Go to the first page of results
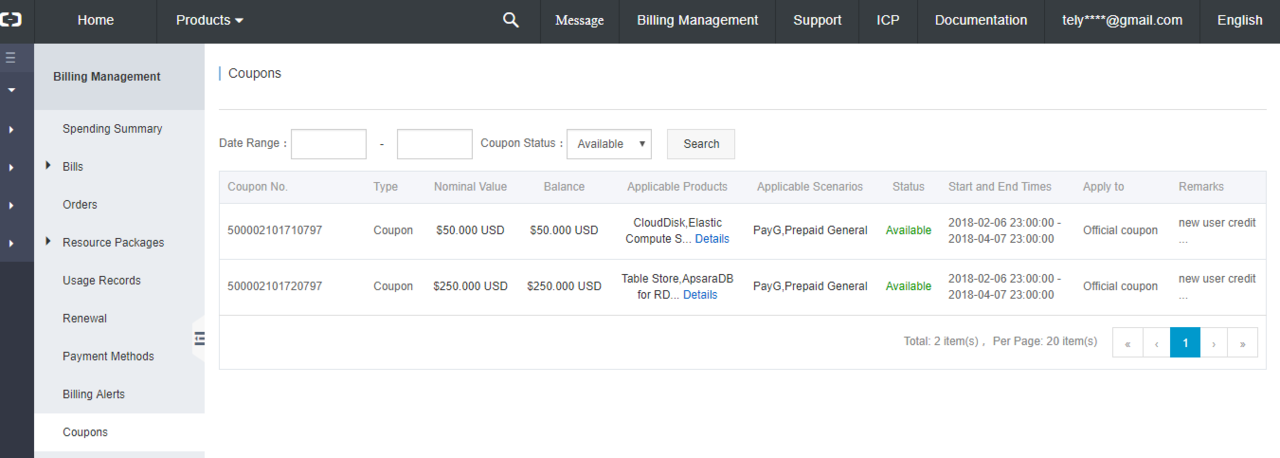Viewport: 1280px width, 458px height. (1127, 342)
